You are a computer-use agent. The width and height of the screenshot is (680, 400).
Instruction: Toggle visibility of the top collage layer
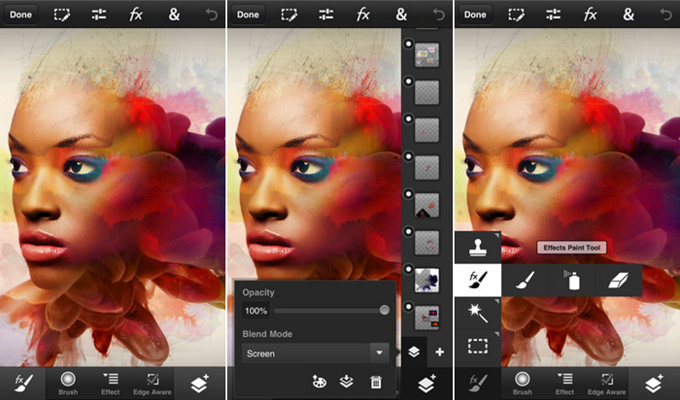[408, 44]
